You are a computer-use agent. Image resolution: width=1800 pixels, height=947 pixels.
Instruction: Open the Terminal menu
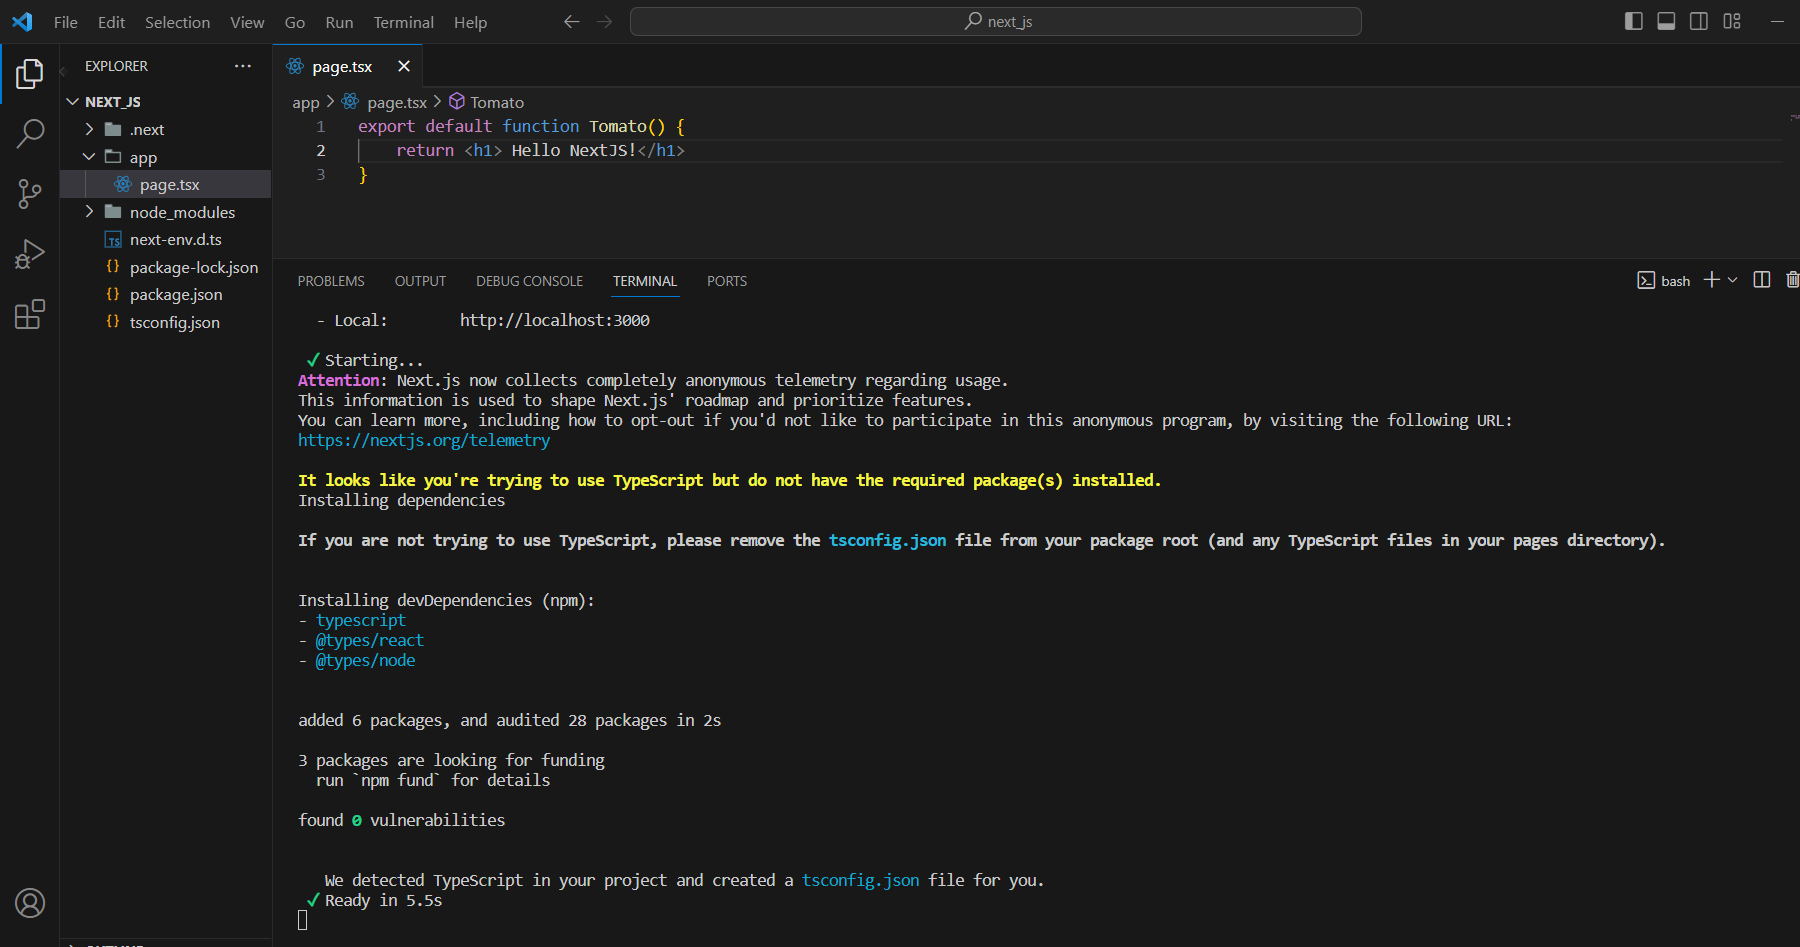[404, 22]
